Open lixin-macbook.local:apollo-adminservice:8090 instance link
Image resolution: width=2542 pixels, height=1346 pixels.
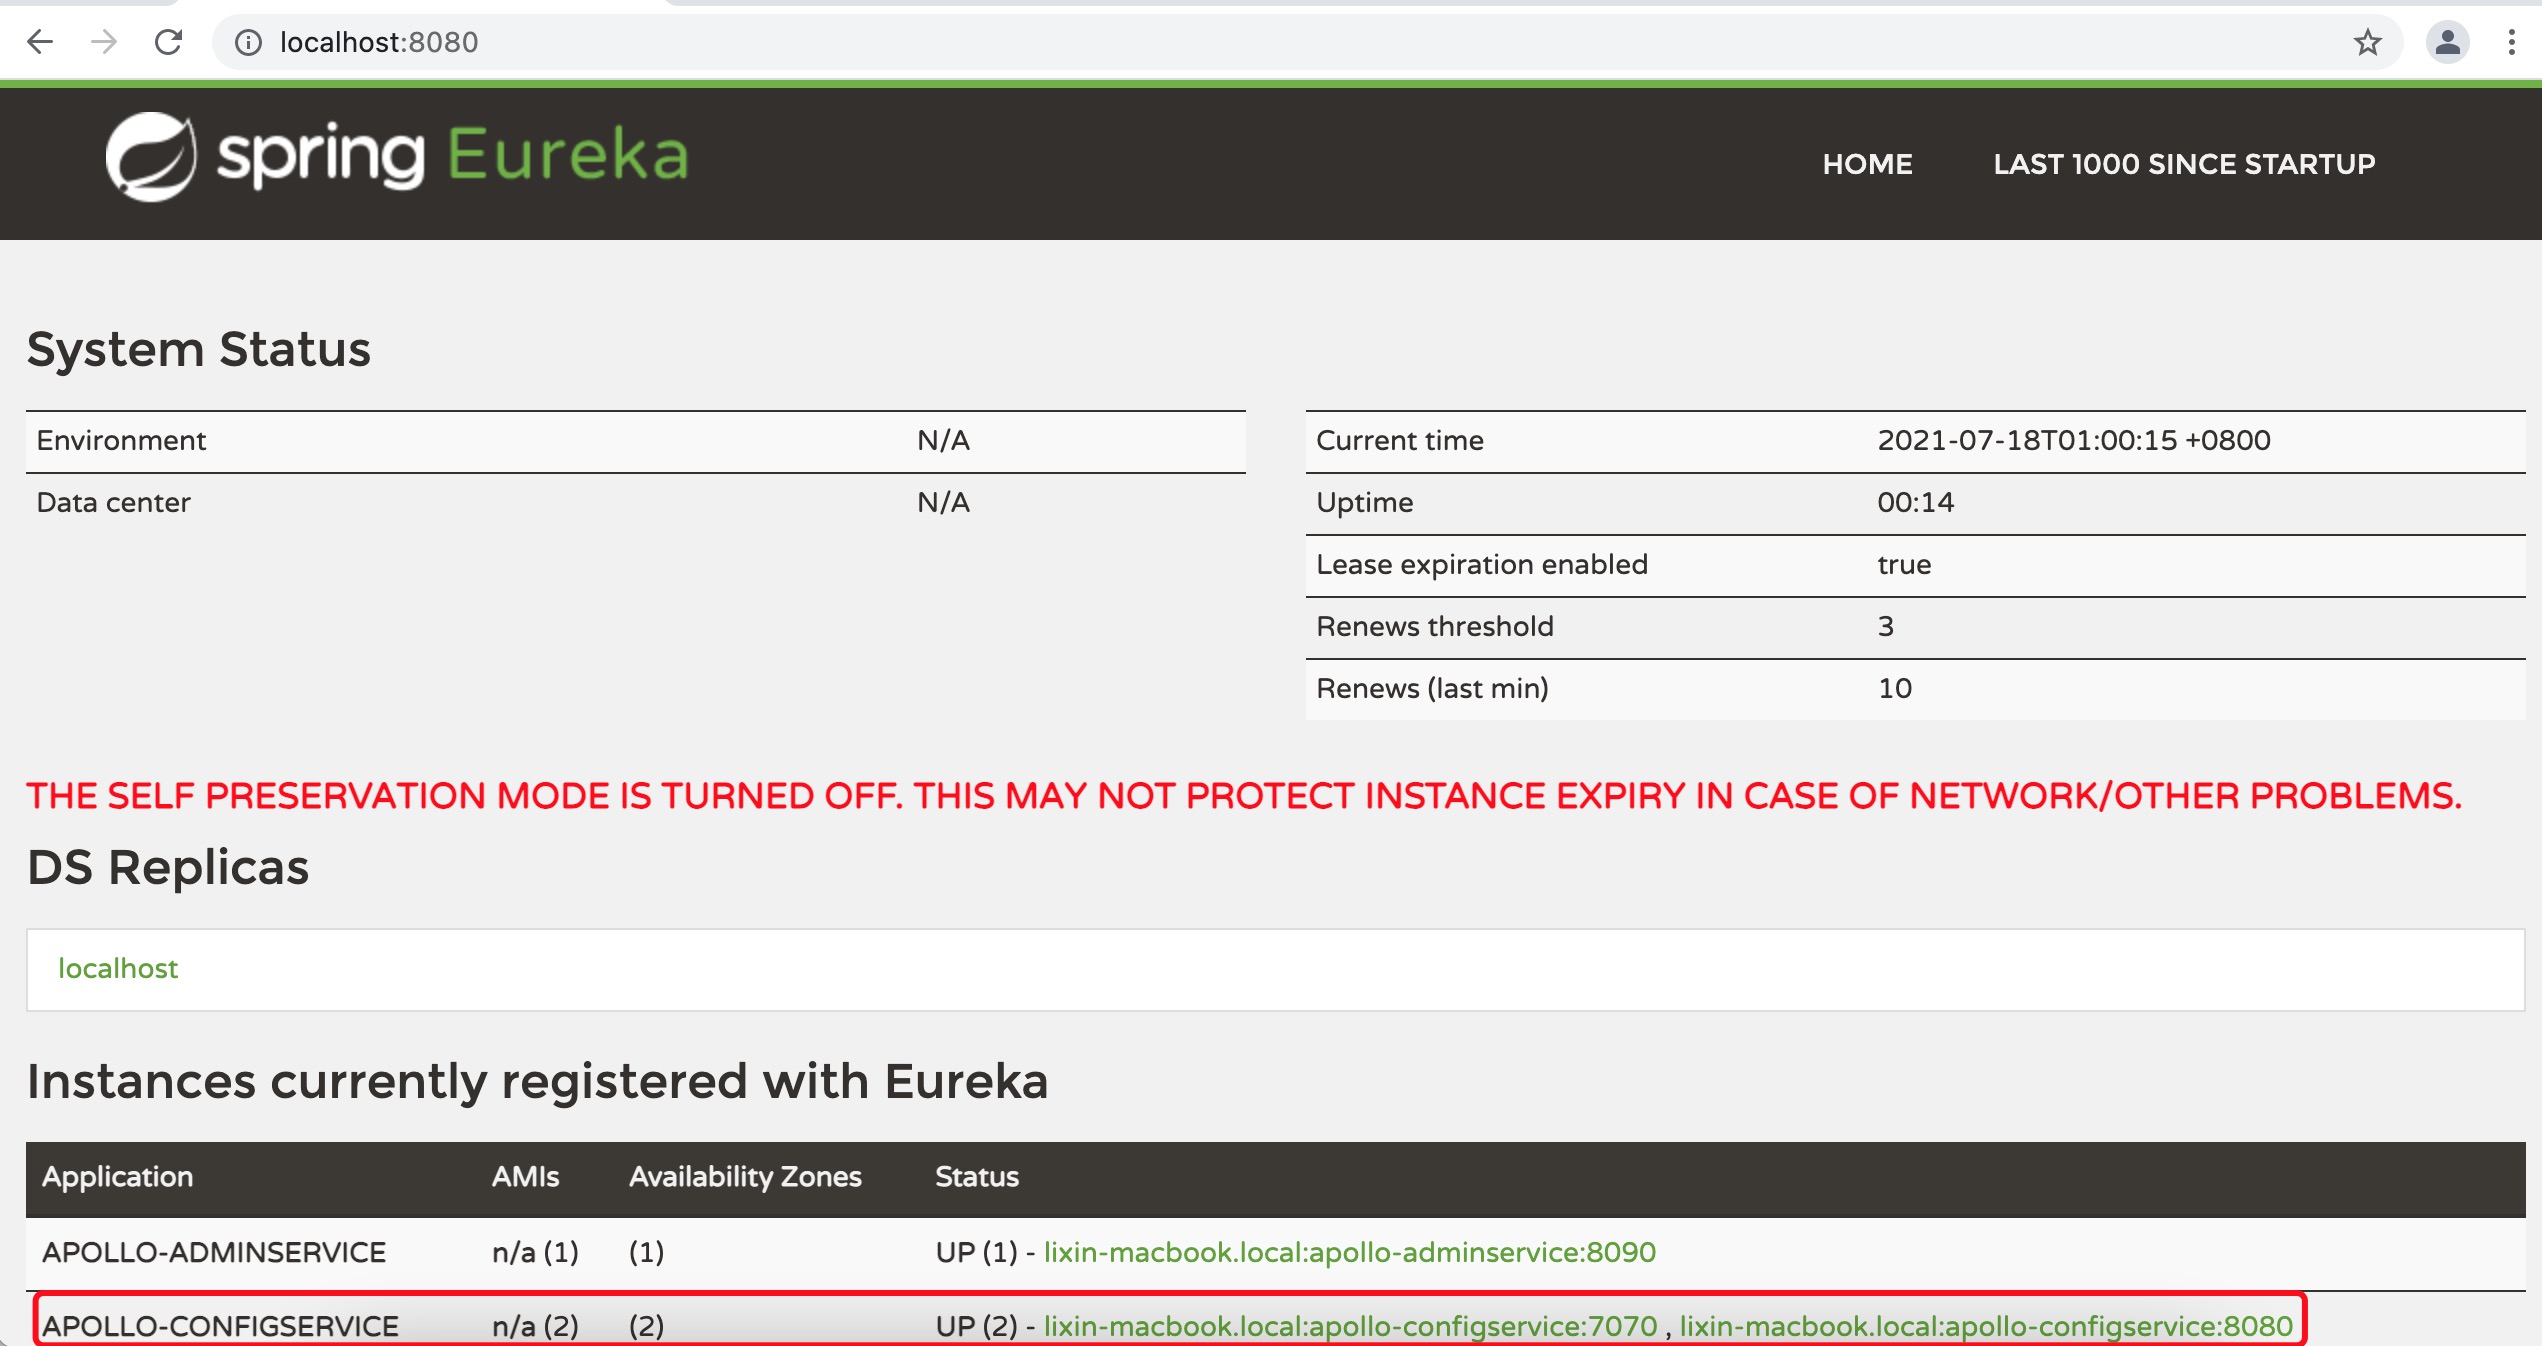pyautogui.click(x=1350, y=1252)
